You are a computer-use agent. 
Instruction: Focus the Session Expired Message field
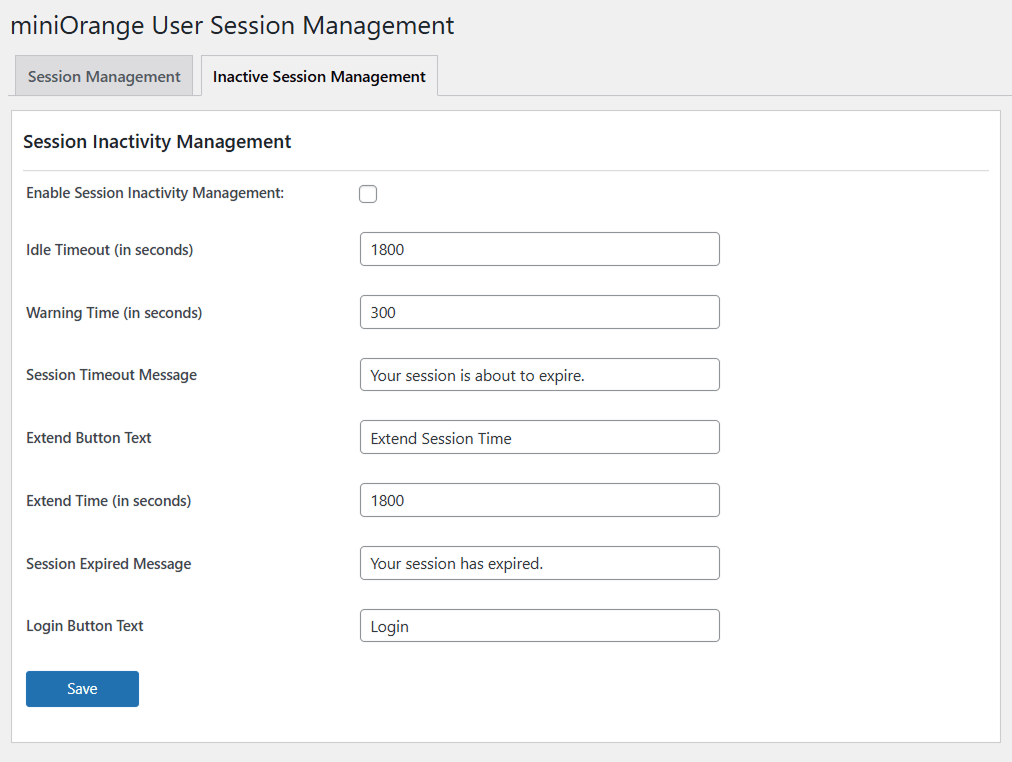pos(540,563)
